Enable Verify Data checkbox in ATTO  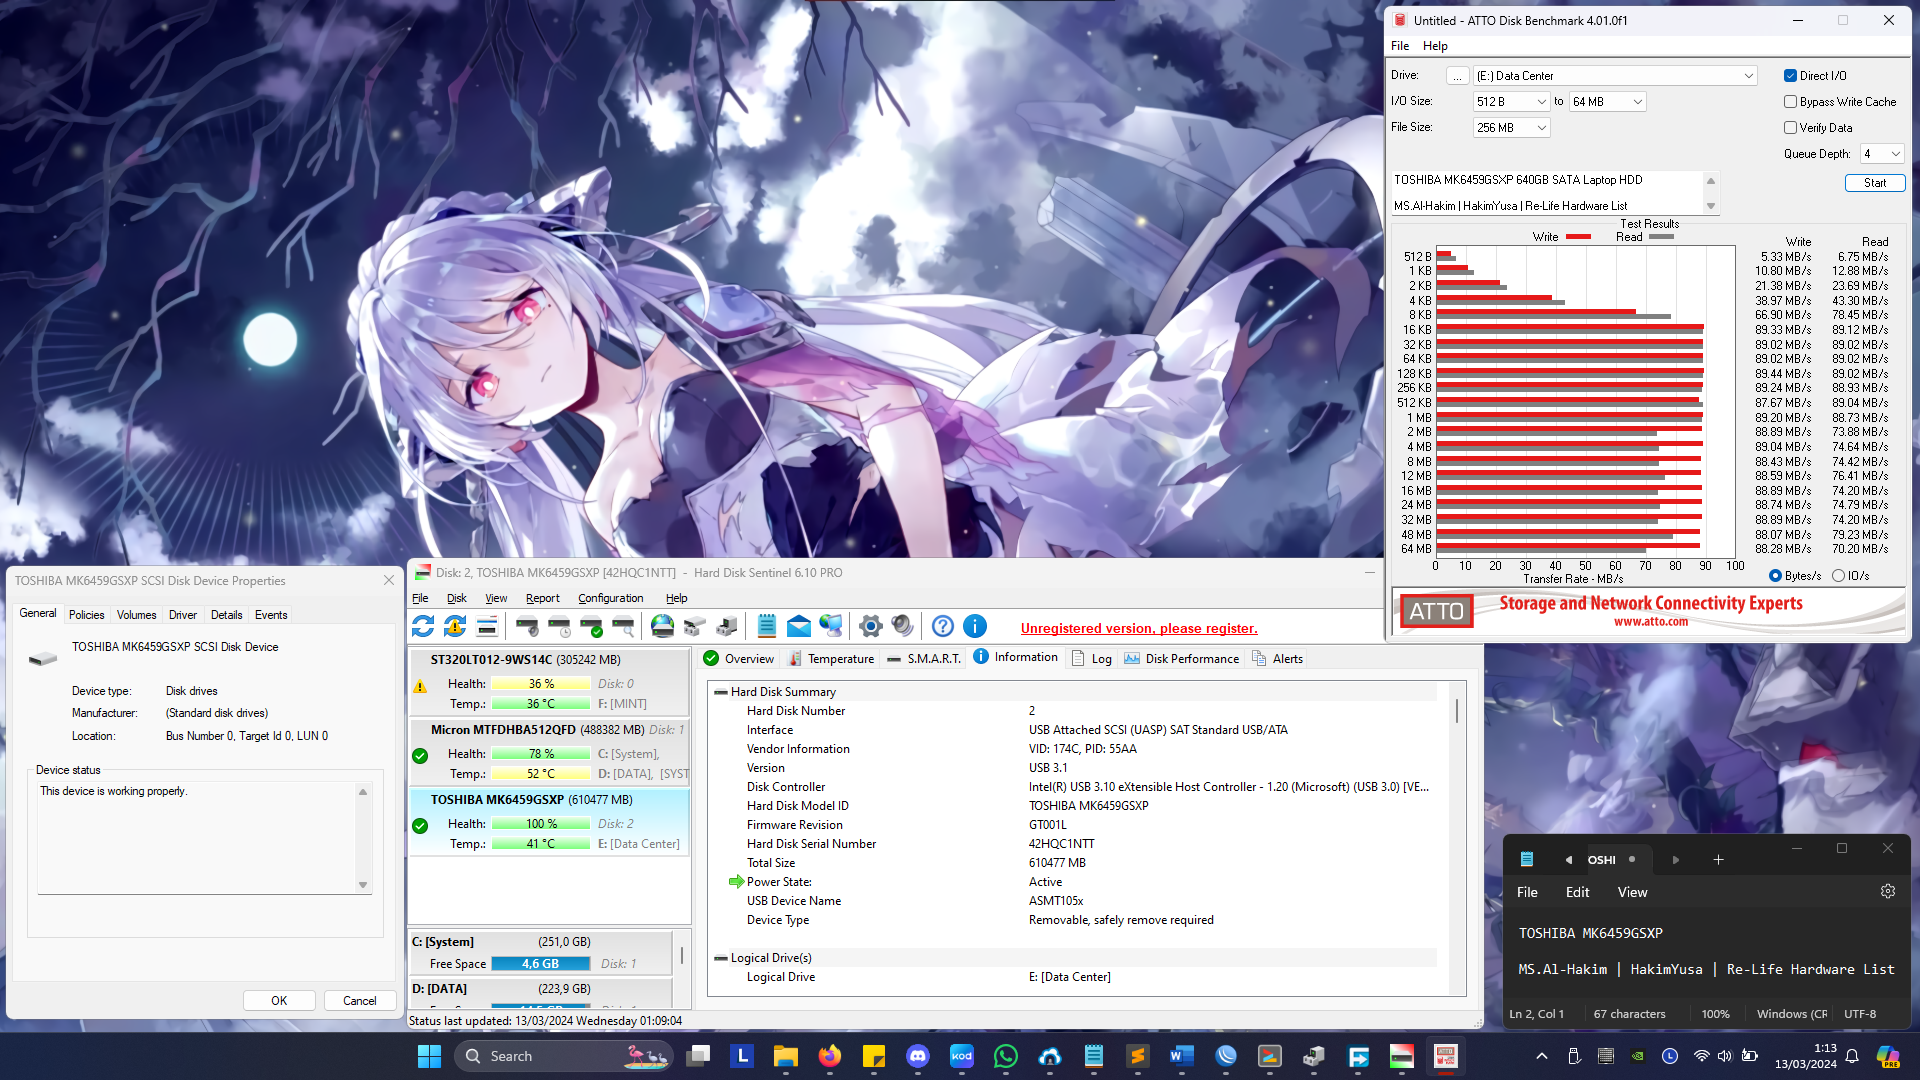pyautogui.click(x=1790, y=128)
